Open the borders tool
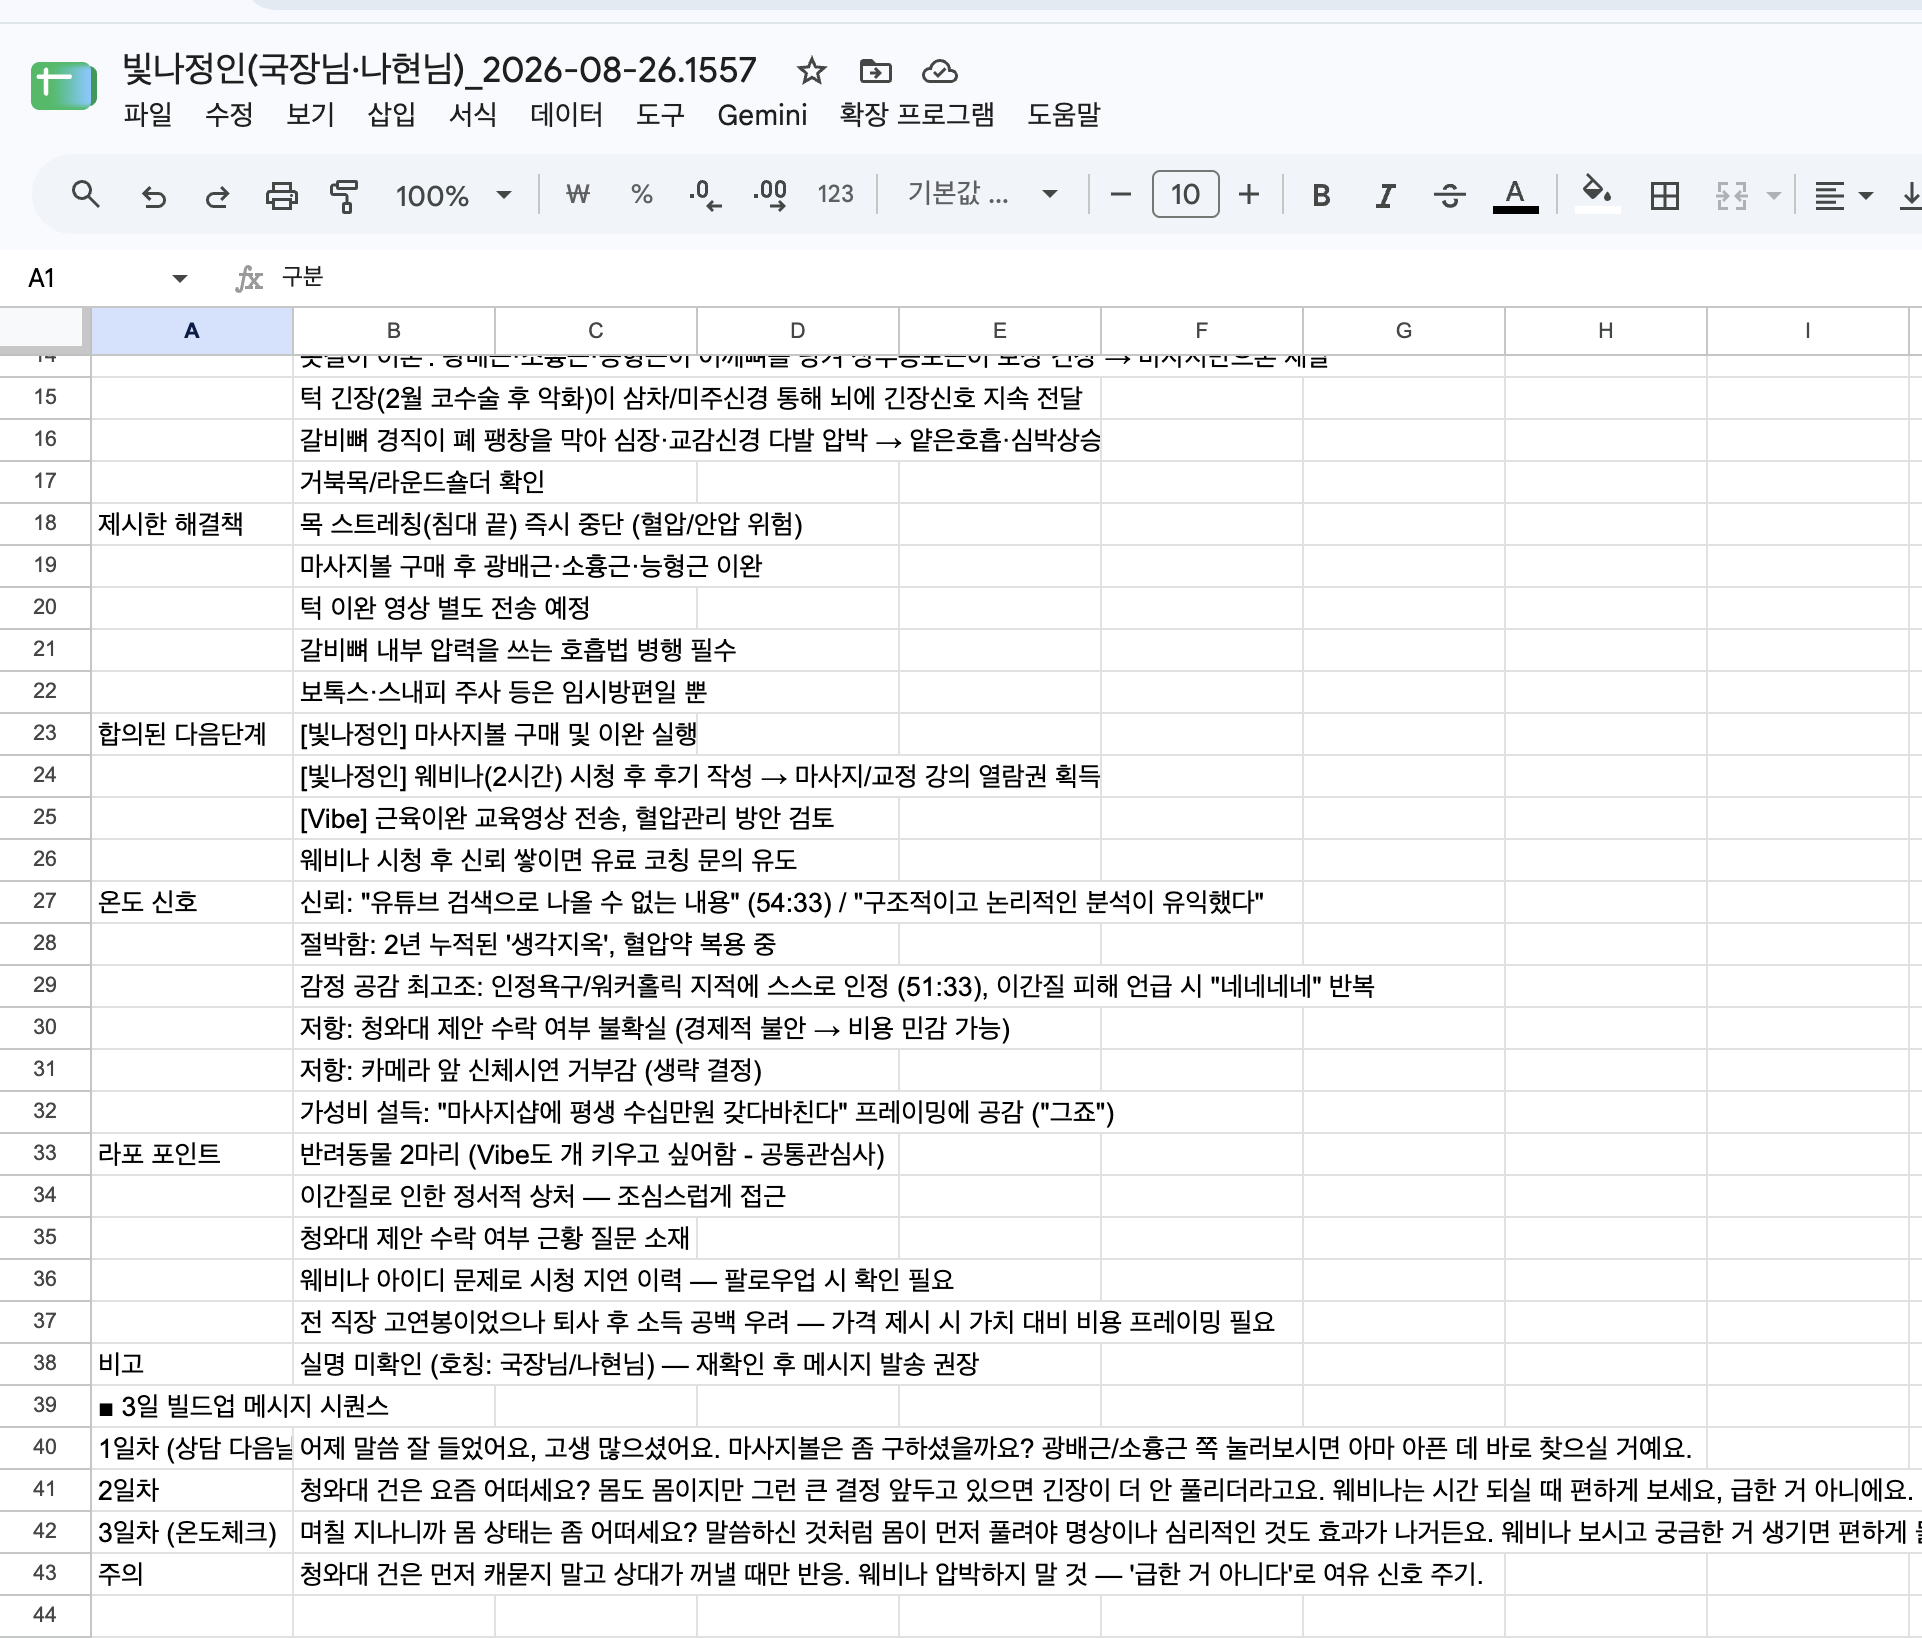Viewport: 1922px width, 1638px height. (x=1664, y=195)
